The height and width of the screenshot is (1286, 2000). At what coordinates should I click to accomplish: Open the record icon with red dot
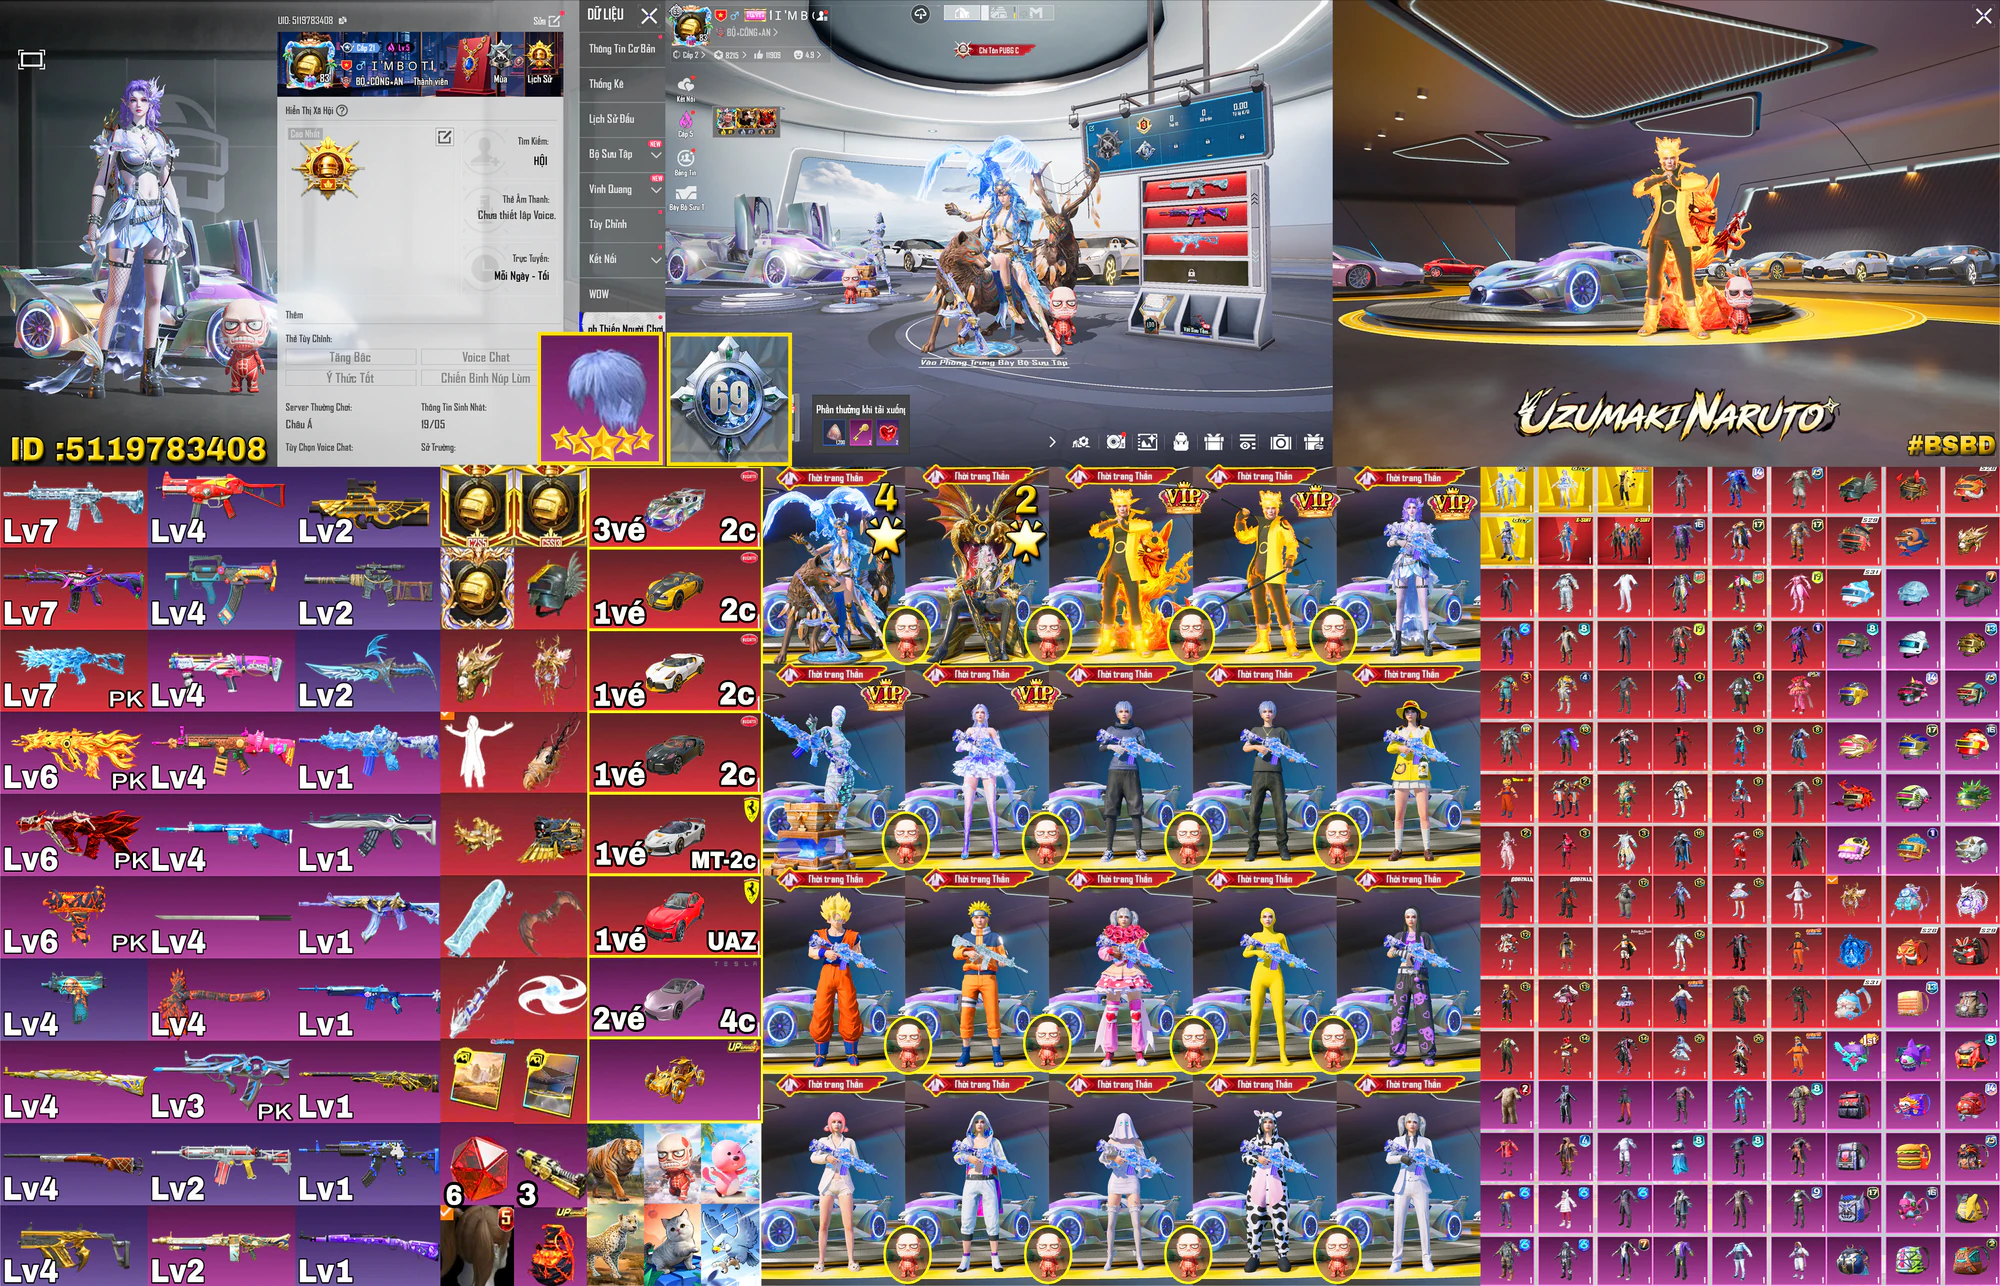1115,441
